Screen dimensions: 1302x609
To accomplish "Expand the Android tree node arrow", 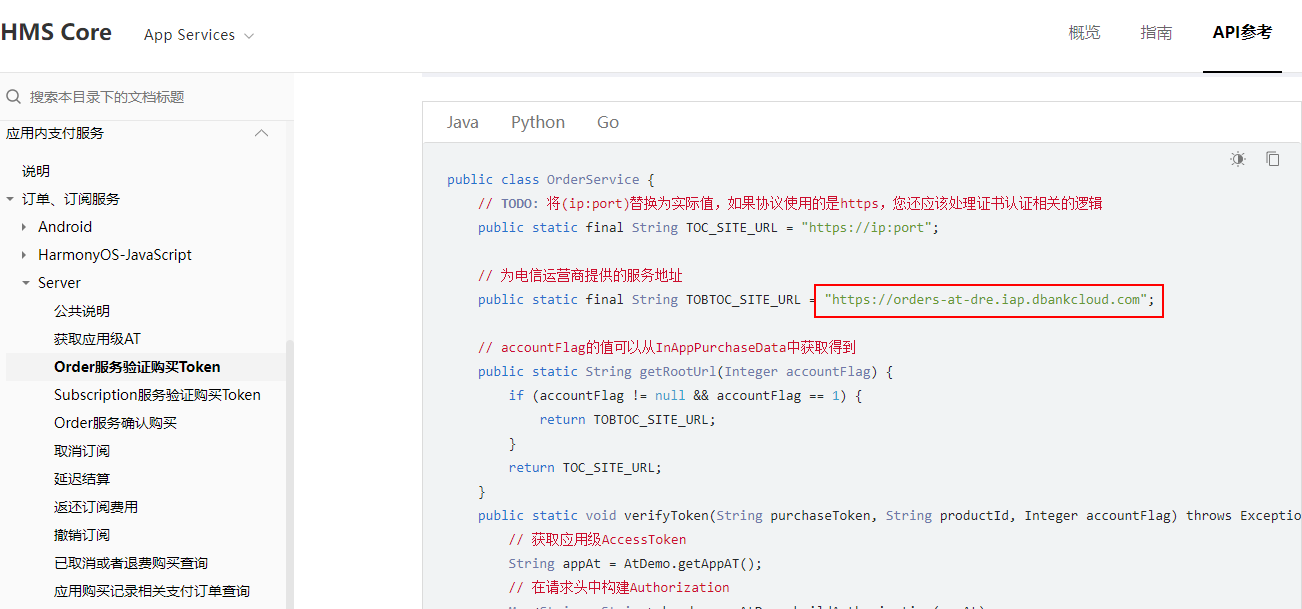I will tap(25, 227).
